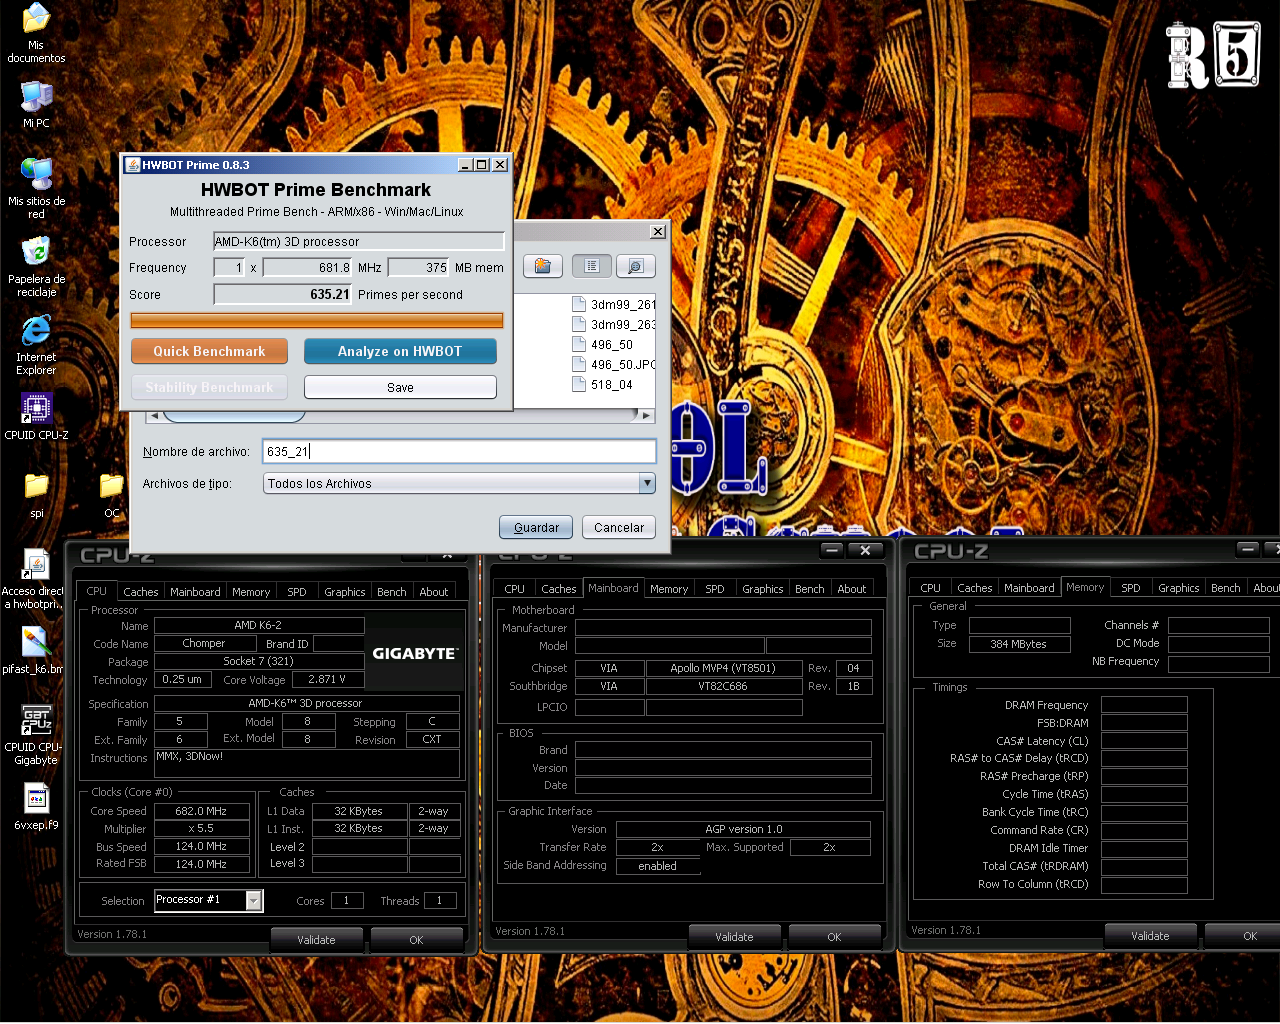Create new folder in save dialog

543,266
